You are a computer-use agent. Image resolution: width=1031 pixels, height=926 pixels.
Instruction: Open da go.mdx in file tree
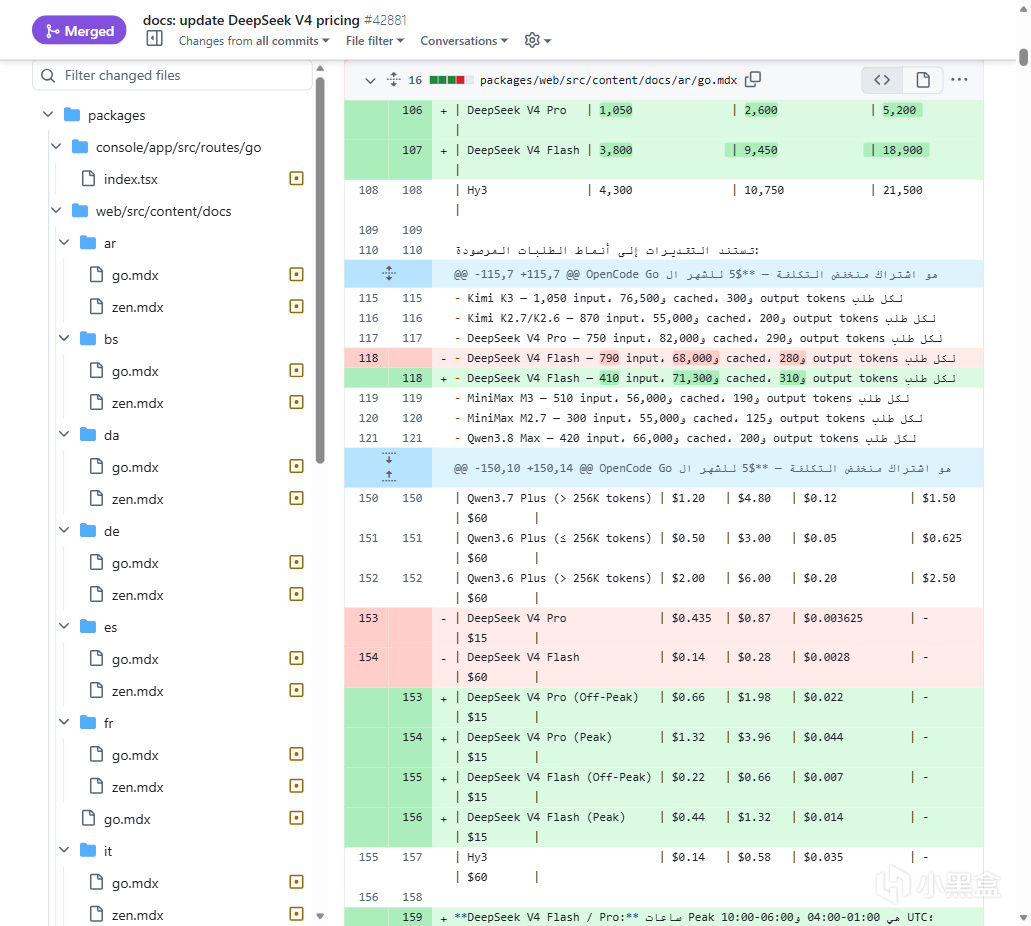pos(135,467)
